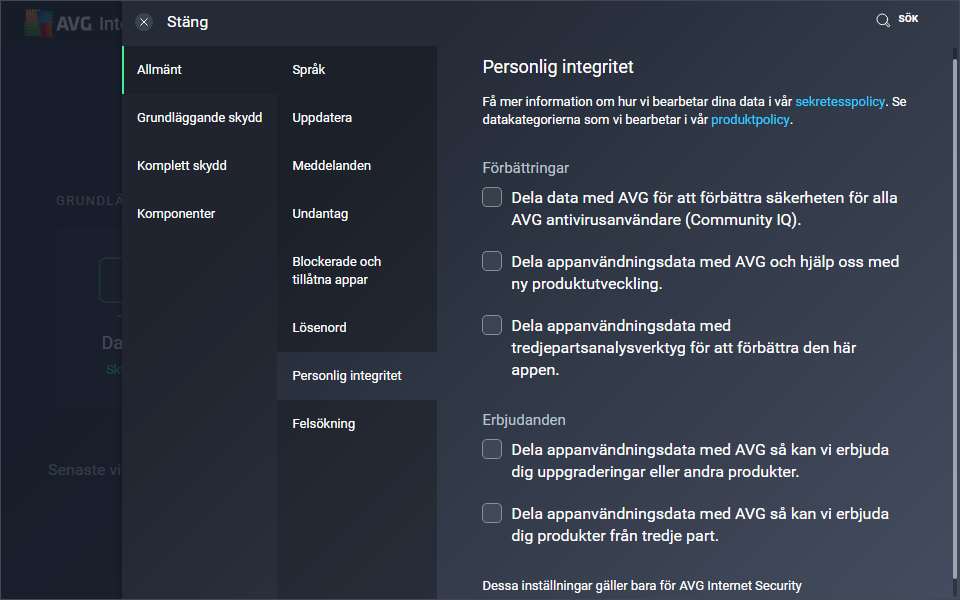Screen dimensions: 960x600
Task: Click the close X icon beside Stäng
Action: pos(144,23)
